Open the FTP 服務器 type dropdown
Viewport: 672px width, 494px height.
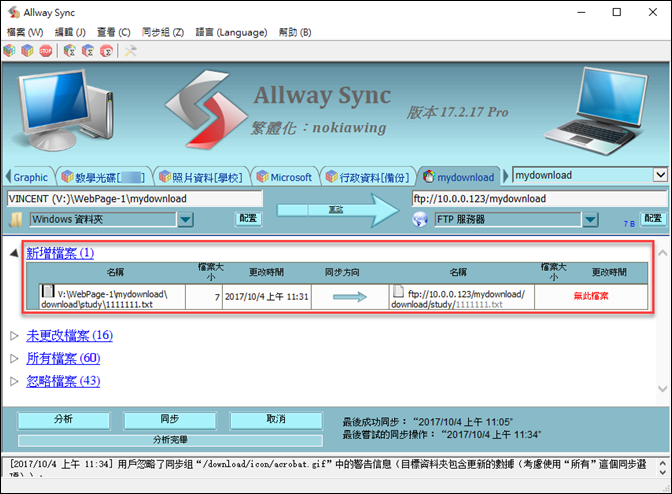590,220
